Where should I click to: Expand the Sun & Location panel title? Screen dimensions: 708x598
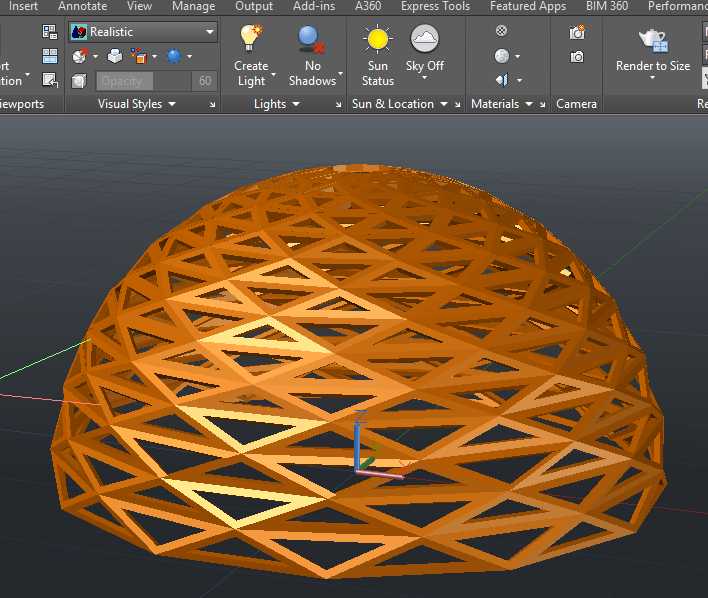tap(400, 104)
